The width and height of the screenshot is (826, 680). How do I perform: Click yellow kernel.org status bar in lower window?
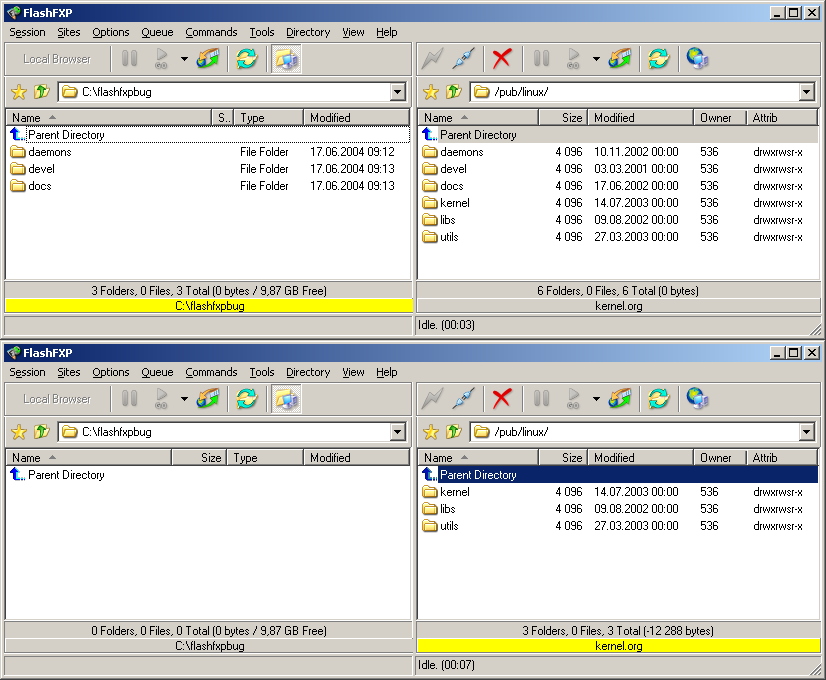pos(618,646)
